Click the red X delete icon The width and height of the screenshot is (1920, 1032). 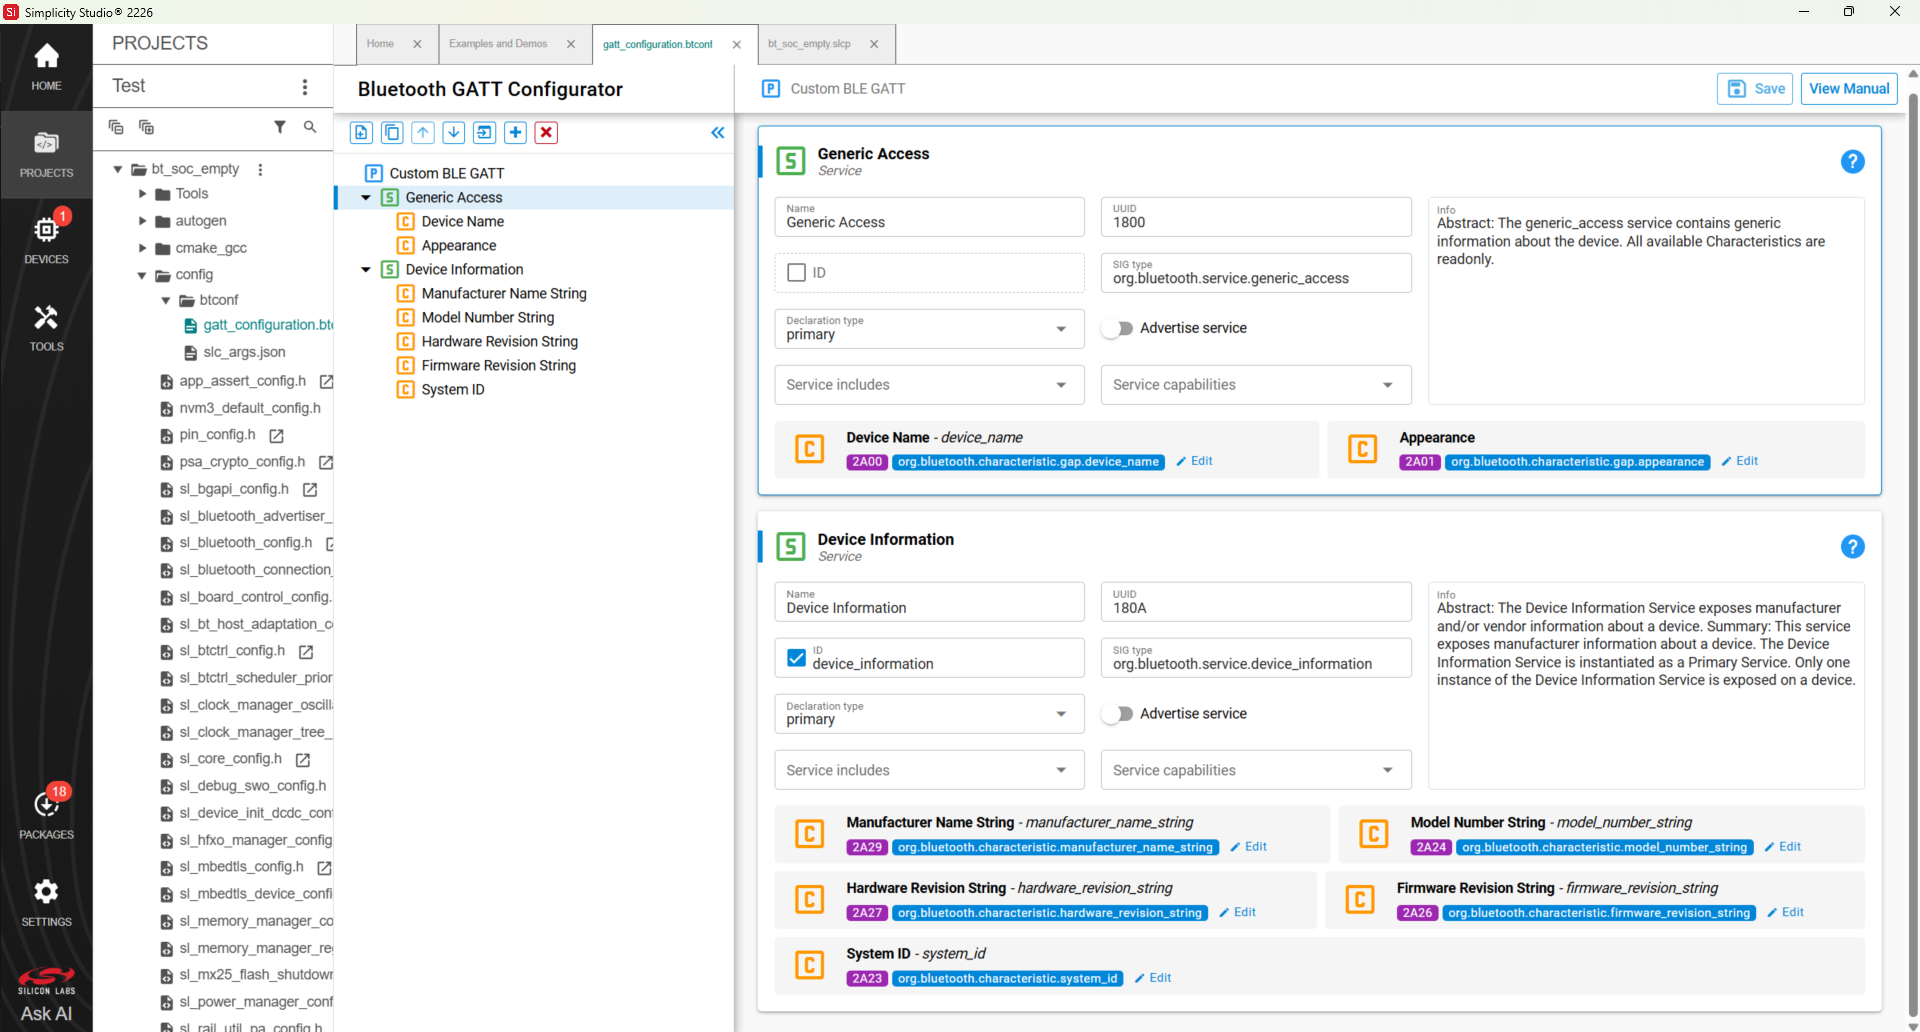546,132
